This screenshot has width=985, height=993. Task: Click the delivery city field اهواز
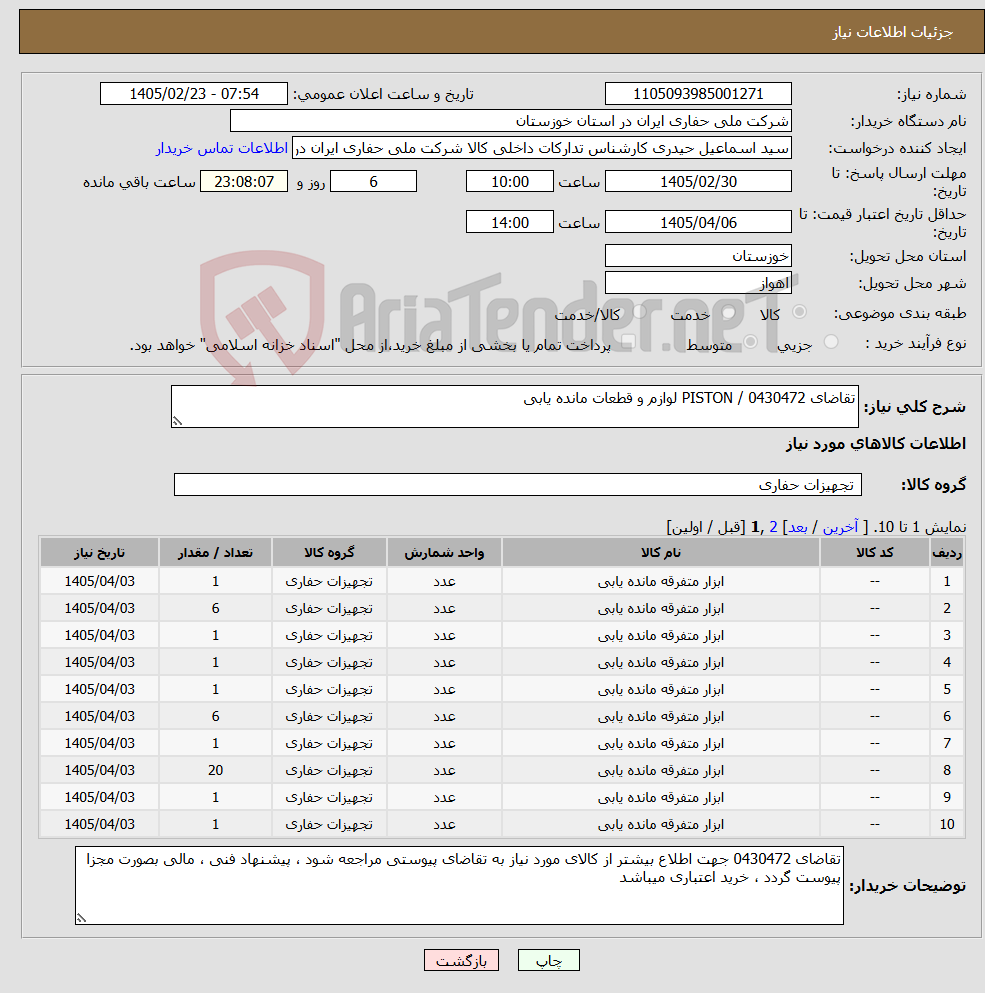click(x=698, y=283)
